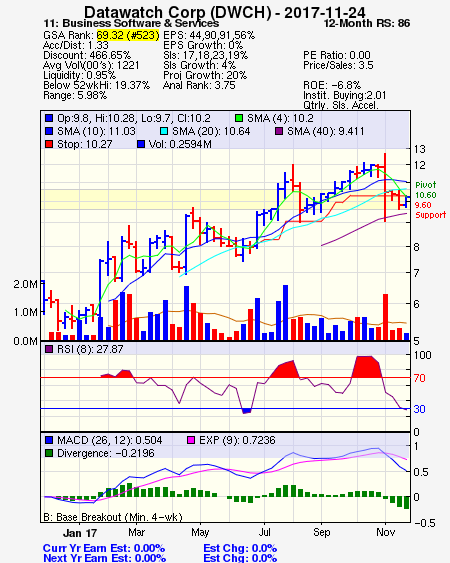
Task: Click the Sls: 17,18,23,19% text
Action: pyautogui.click(x=205, y=55)
